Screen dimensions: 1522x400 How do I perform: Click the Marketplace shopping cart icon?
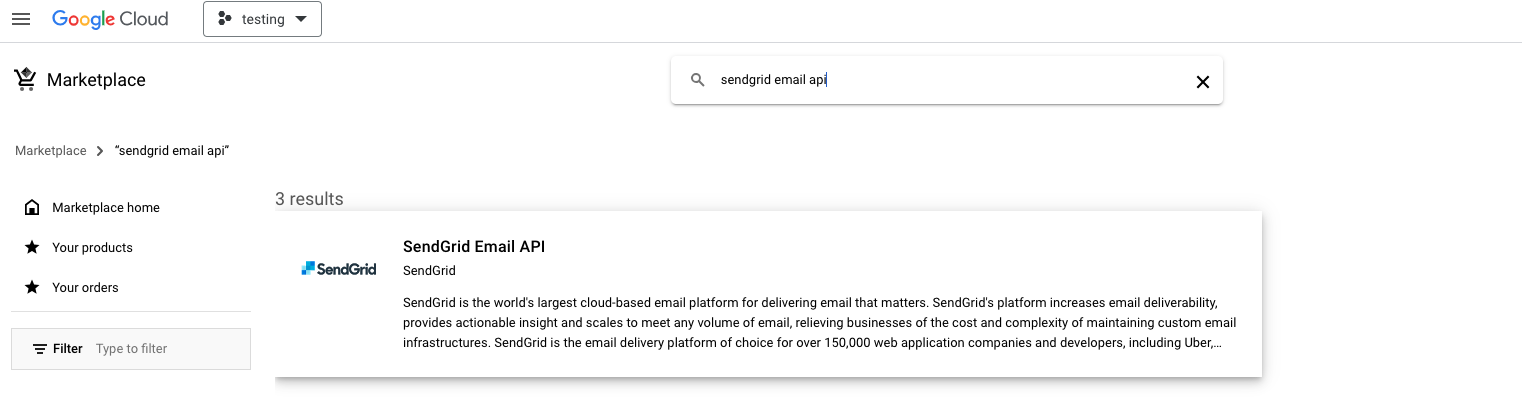[x=25, y=79]
